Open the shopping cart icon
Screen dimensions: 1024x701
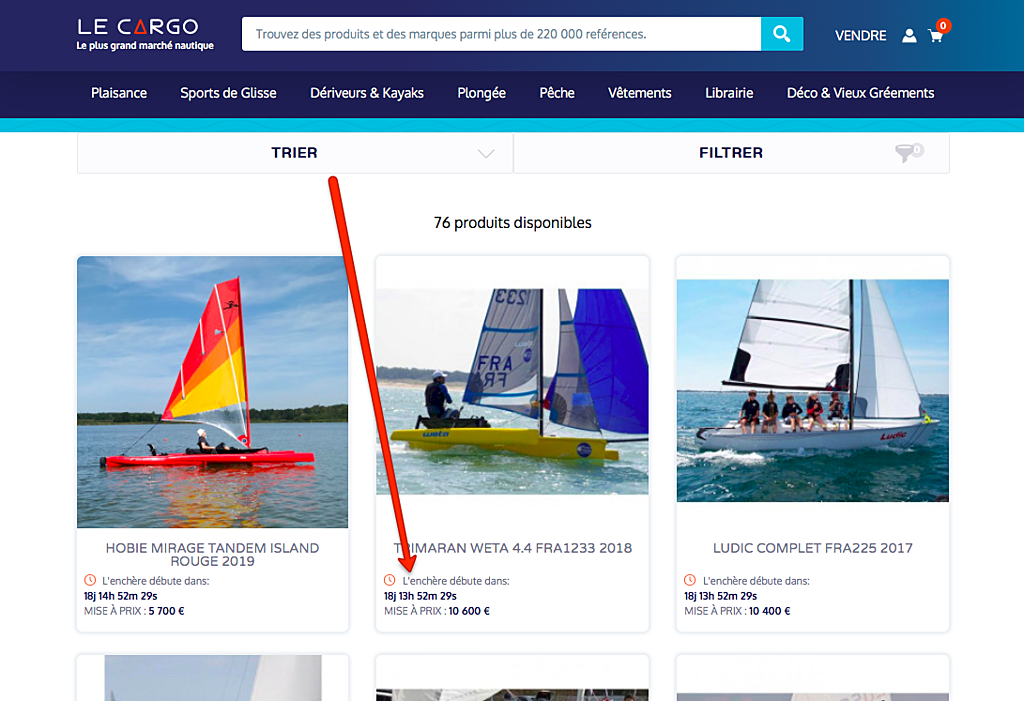[935, 36]
